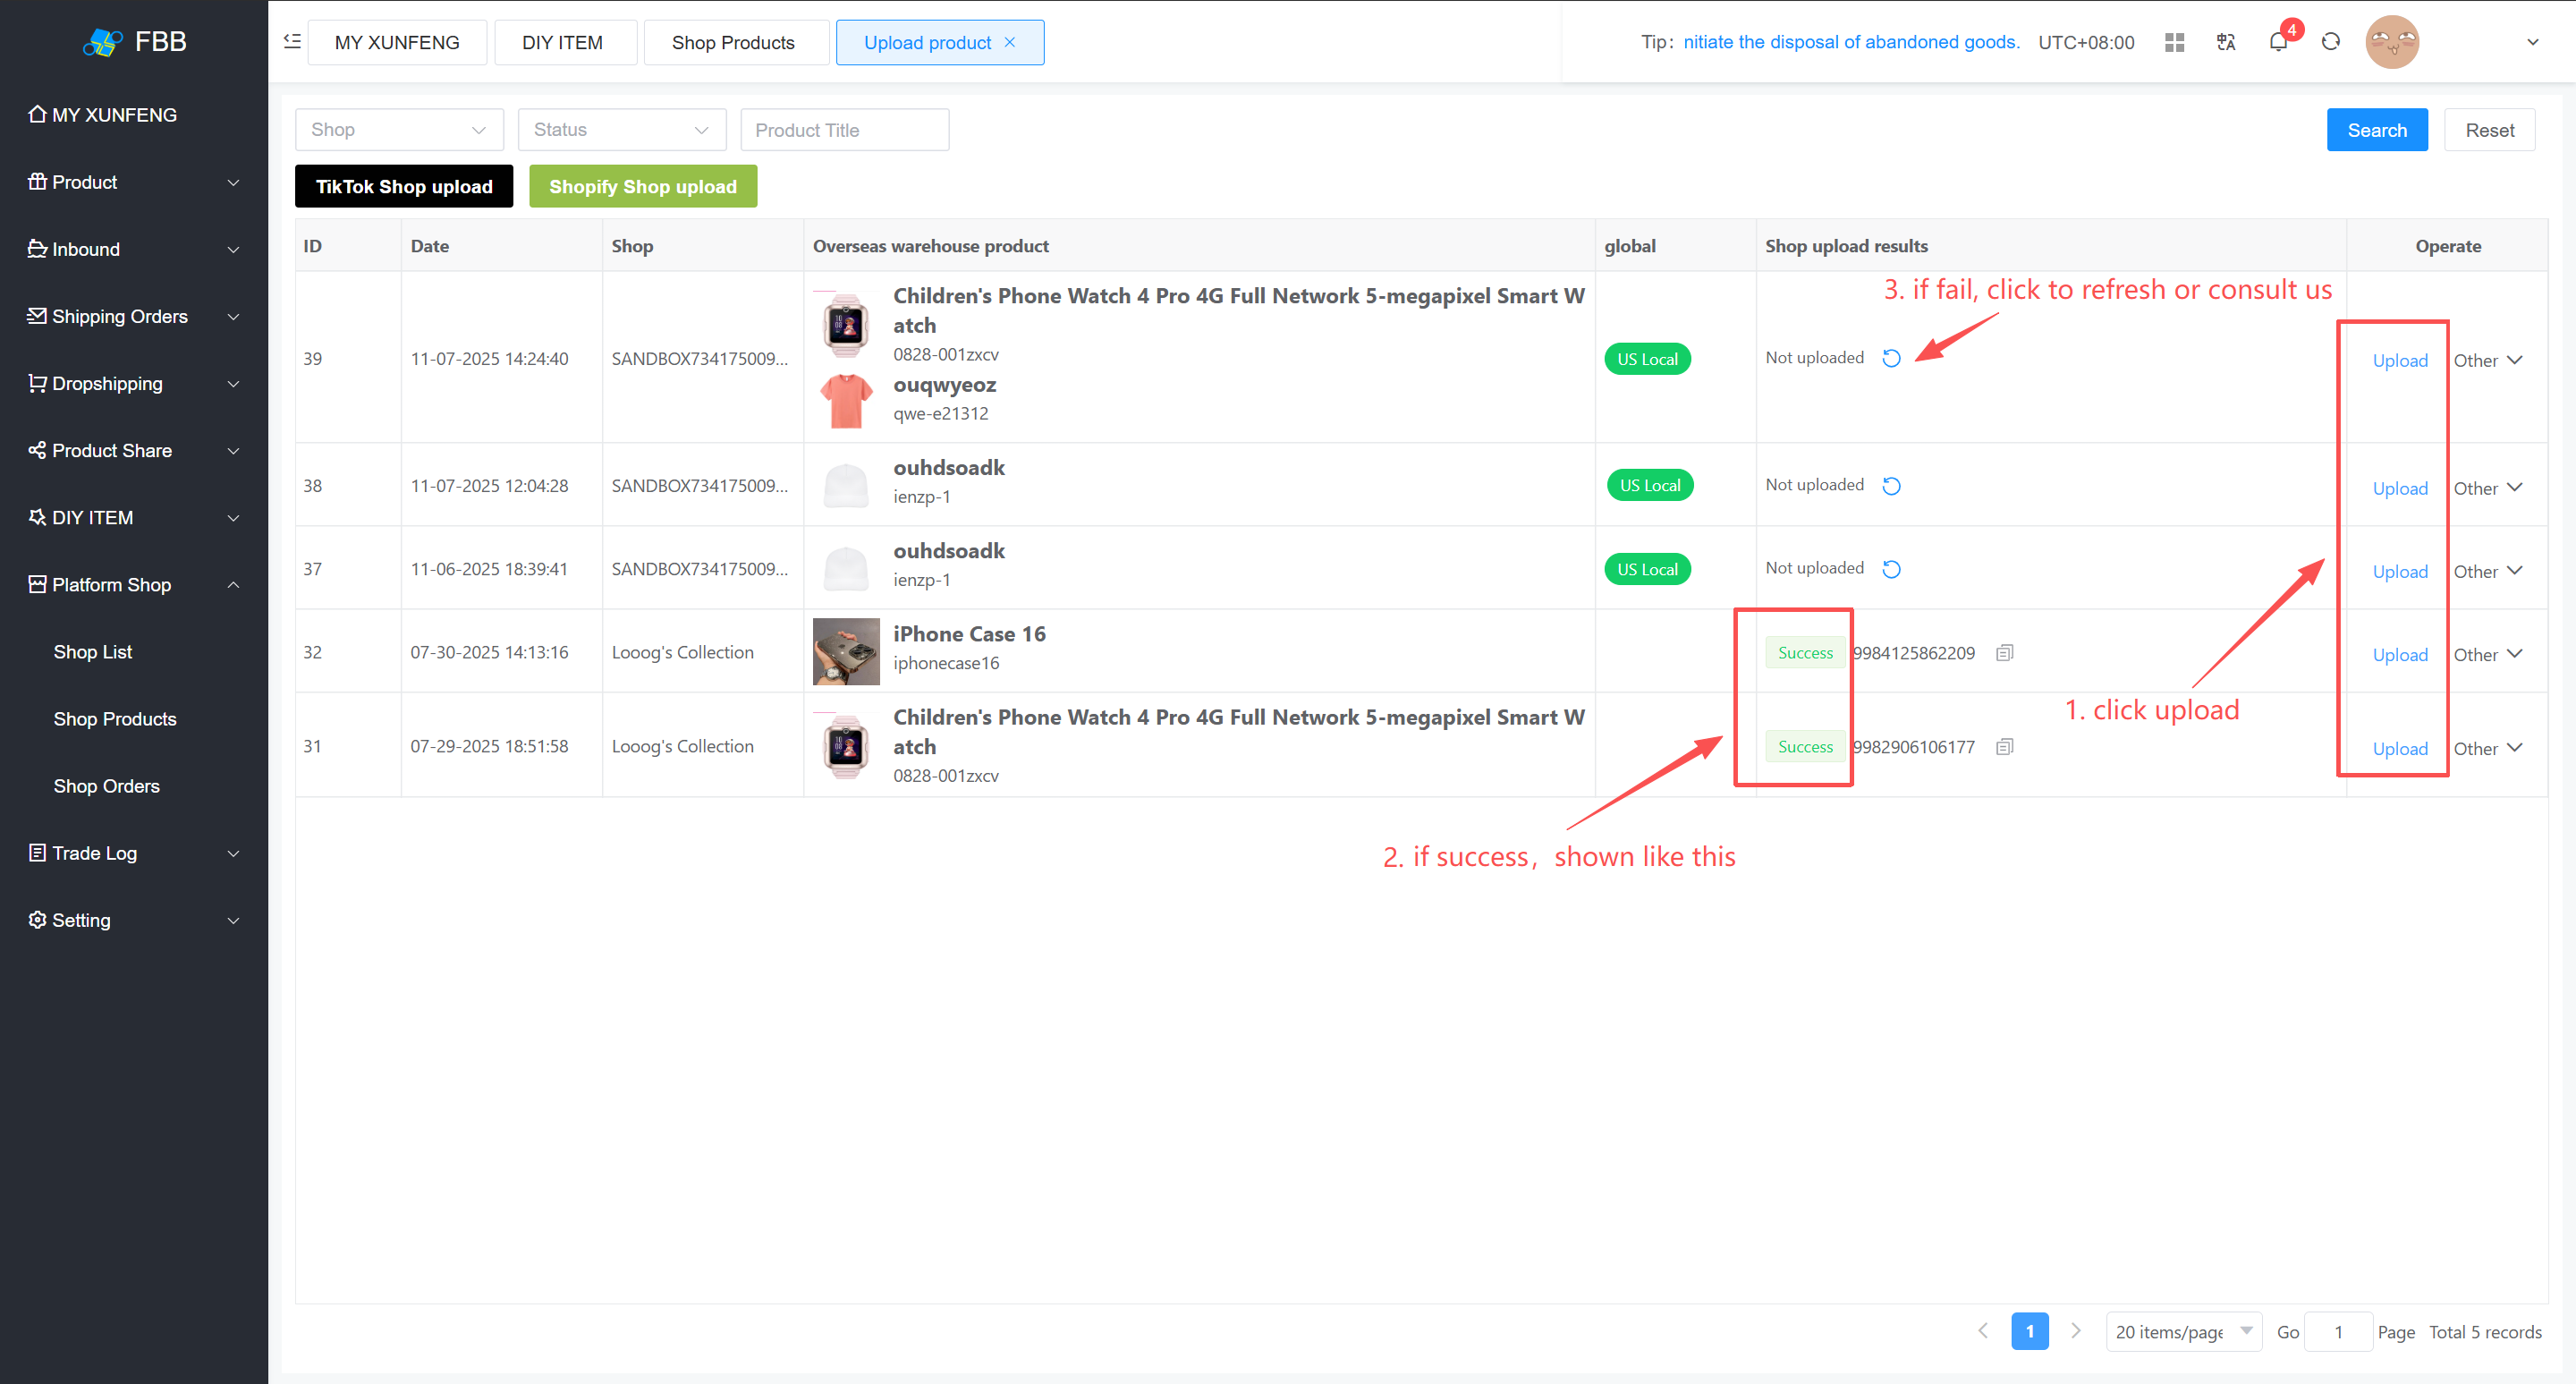Open the abandoned goods disposal tip link
This screenshot has width=2576, height=1384.
[x=1851, y=42]
